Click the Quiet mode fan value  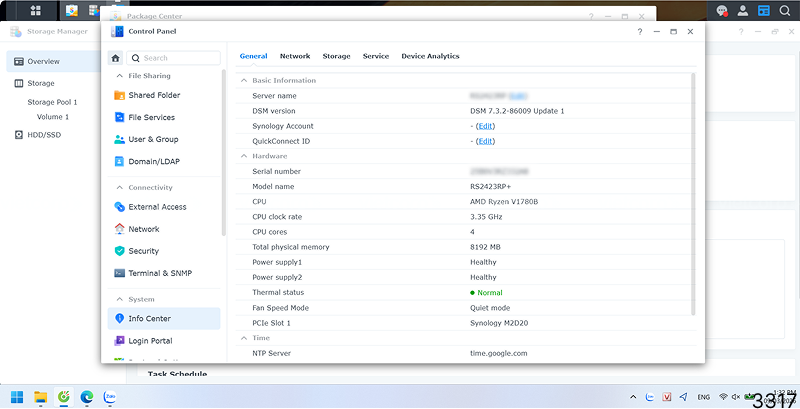tap(490, 308)
